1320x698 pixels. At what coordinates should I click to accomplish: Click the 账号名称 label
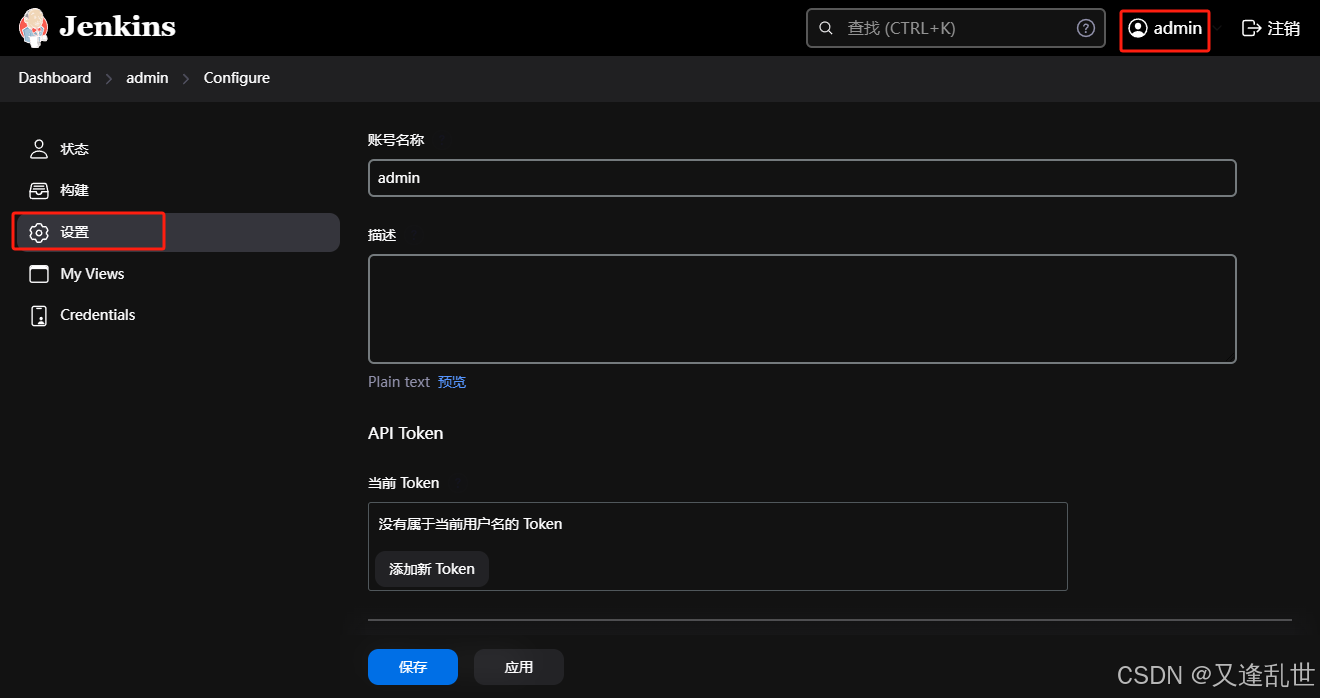pyautogui.click(x=396, y=140)
